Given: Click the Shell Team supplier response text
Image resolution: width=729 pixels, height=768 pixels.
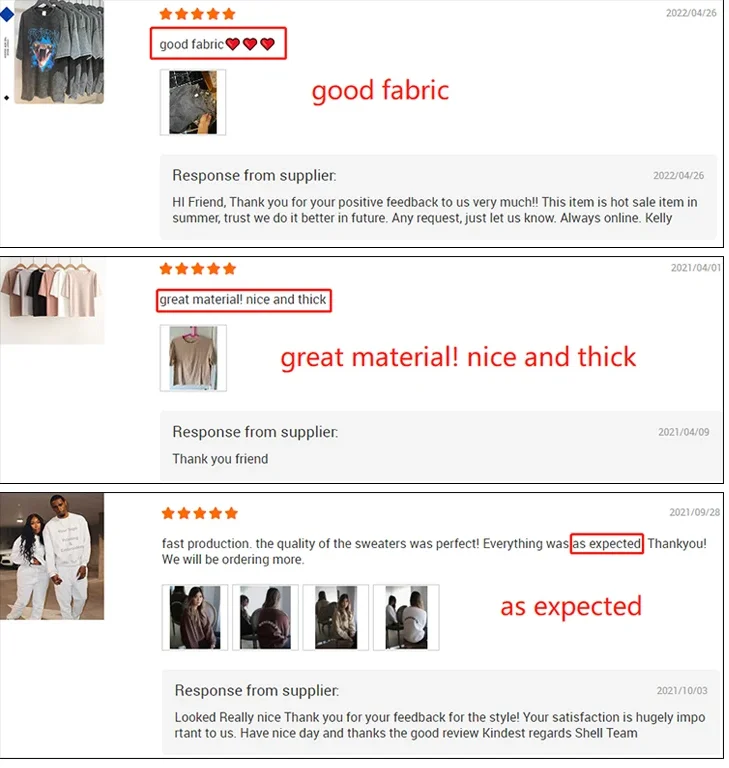Looking at the screenshot, I should 439,725.
